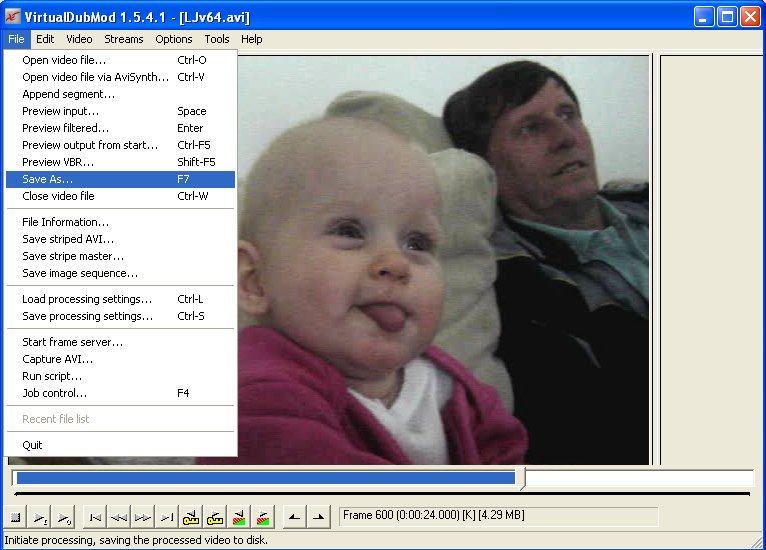The height and width of the screenshot is (550, 766).
Task: Open the Edit menu
Action: coord(45,39)
